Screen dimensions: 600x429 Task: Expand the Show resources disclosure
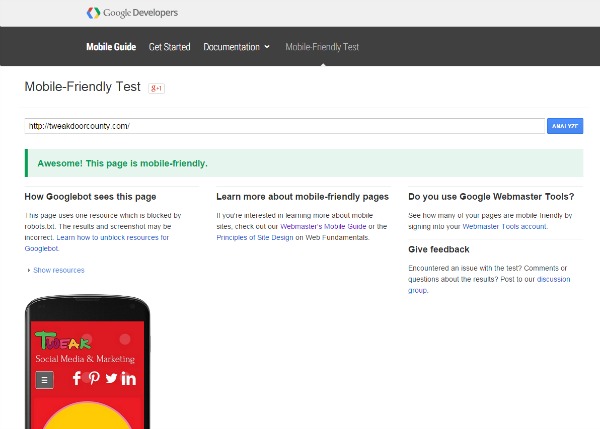[x=56, y=270]
